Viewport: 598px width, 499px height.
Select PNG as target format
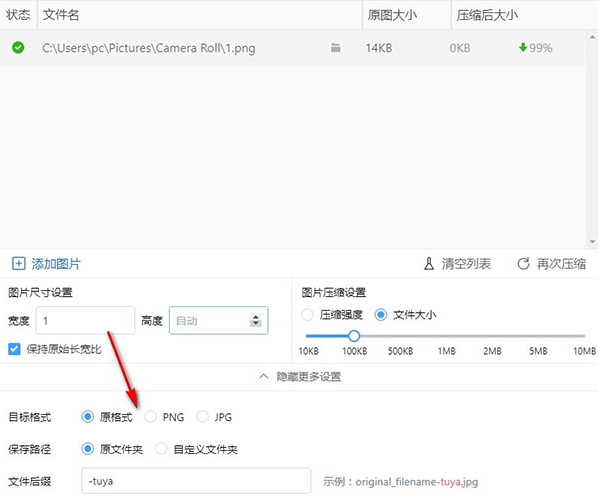(x=150, y=417)
